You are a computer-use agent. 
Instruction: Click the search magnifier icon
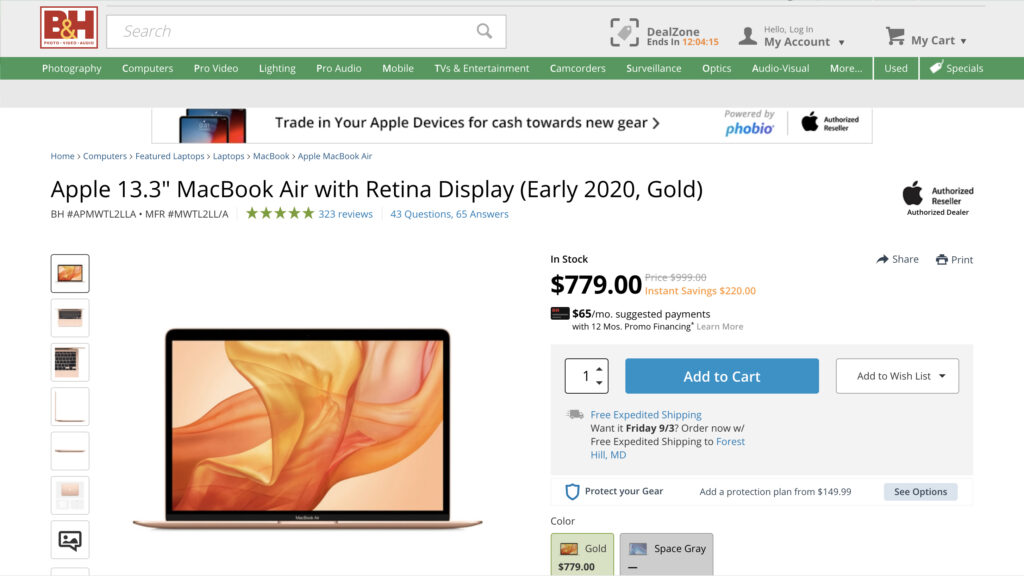click(484, 31)
